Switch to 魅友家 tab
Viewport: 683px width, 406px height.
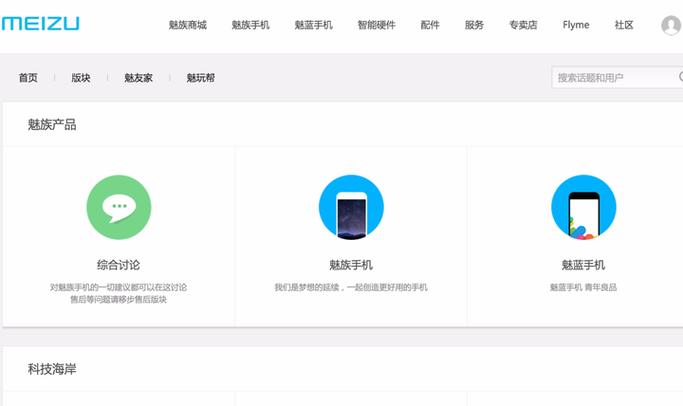139,78
